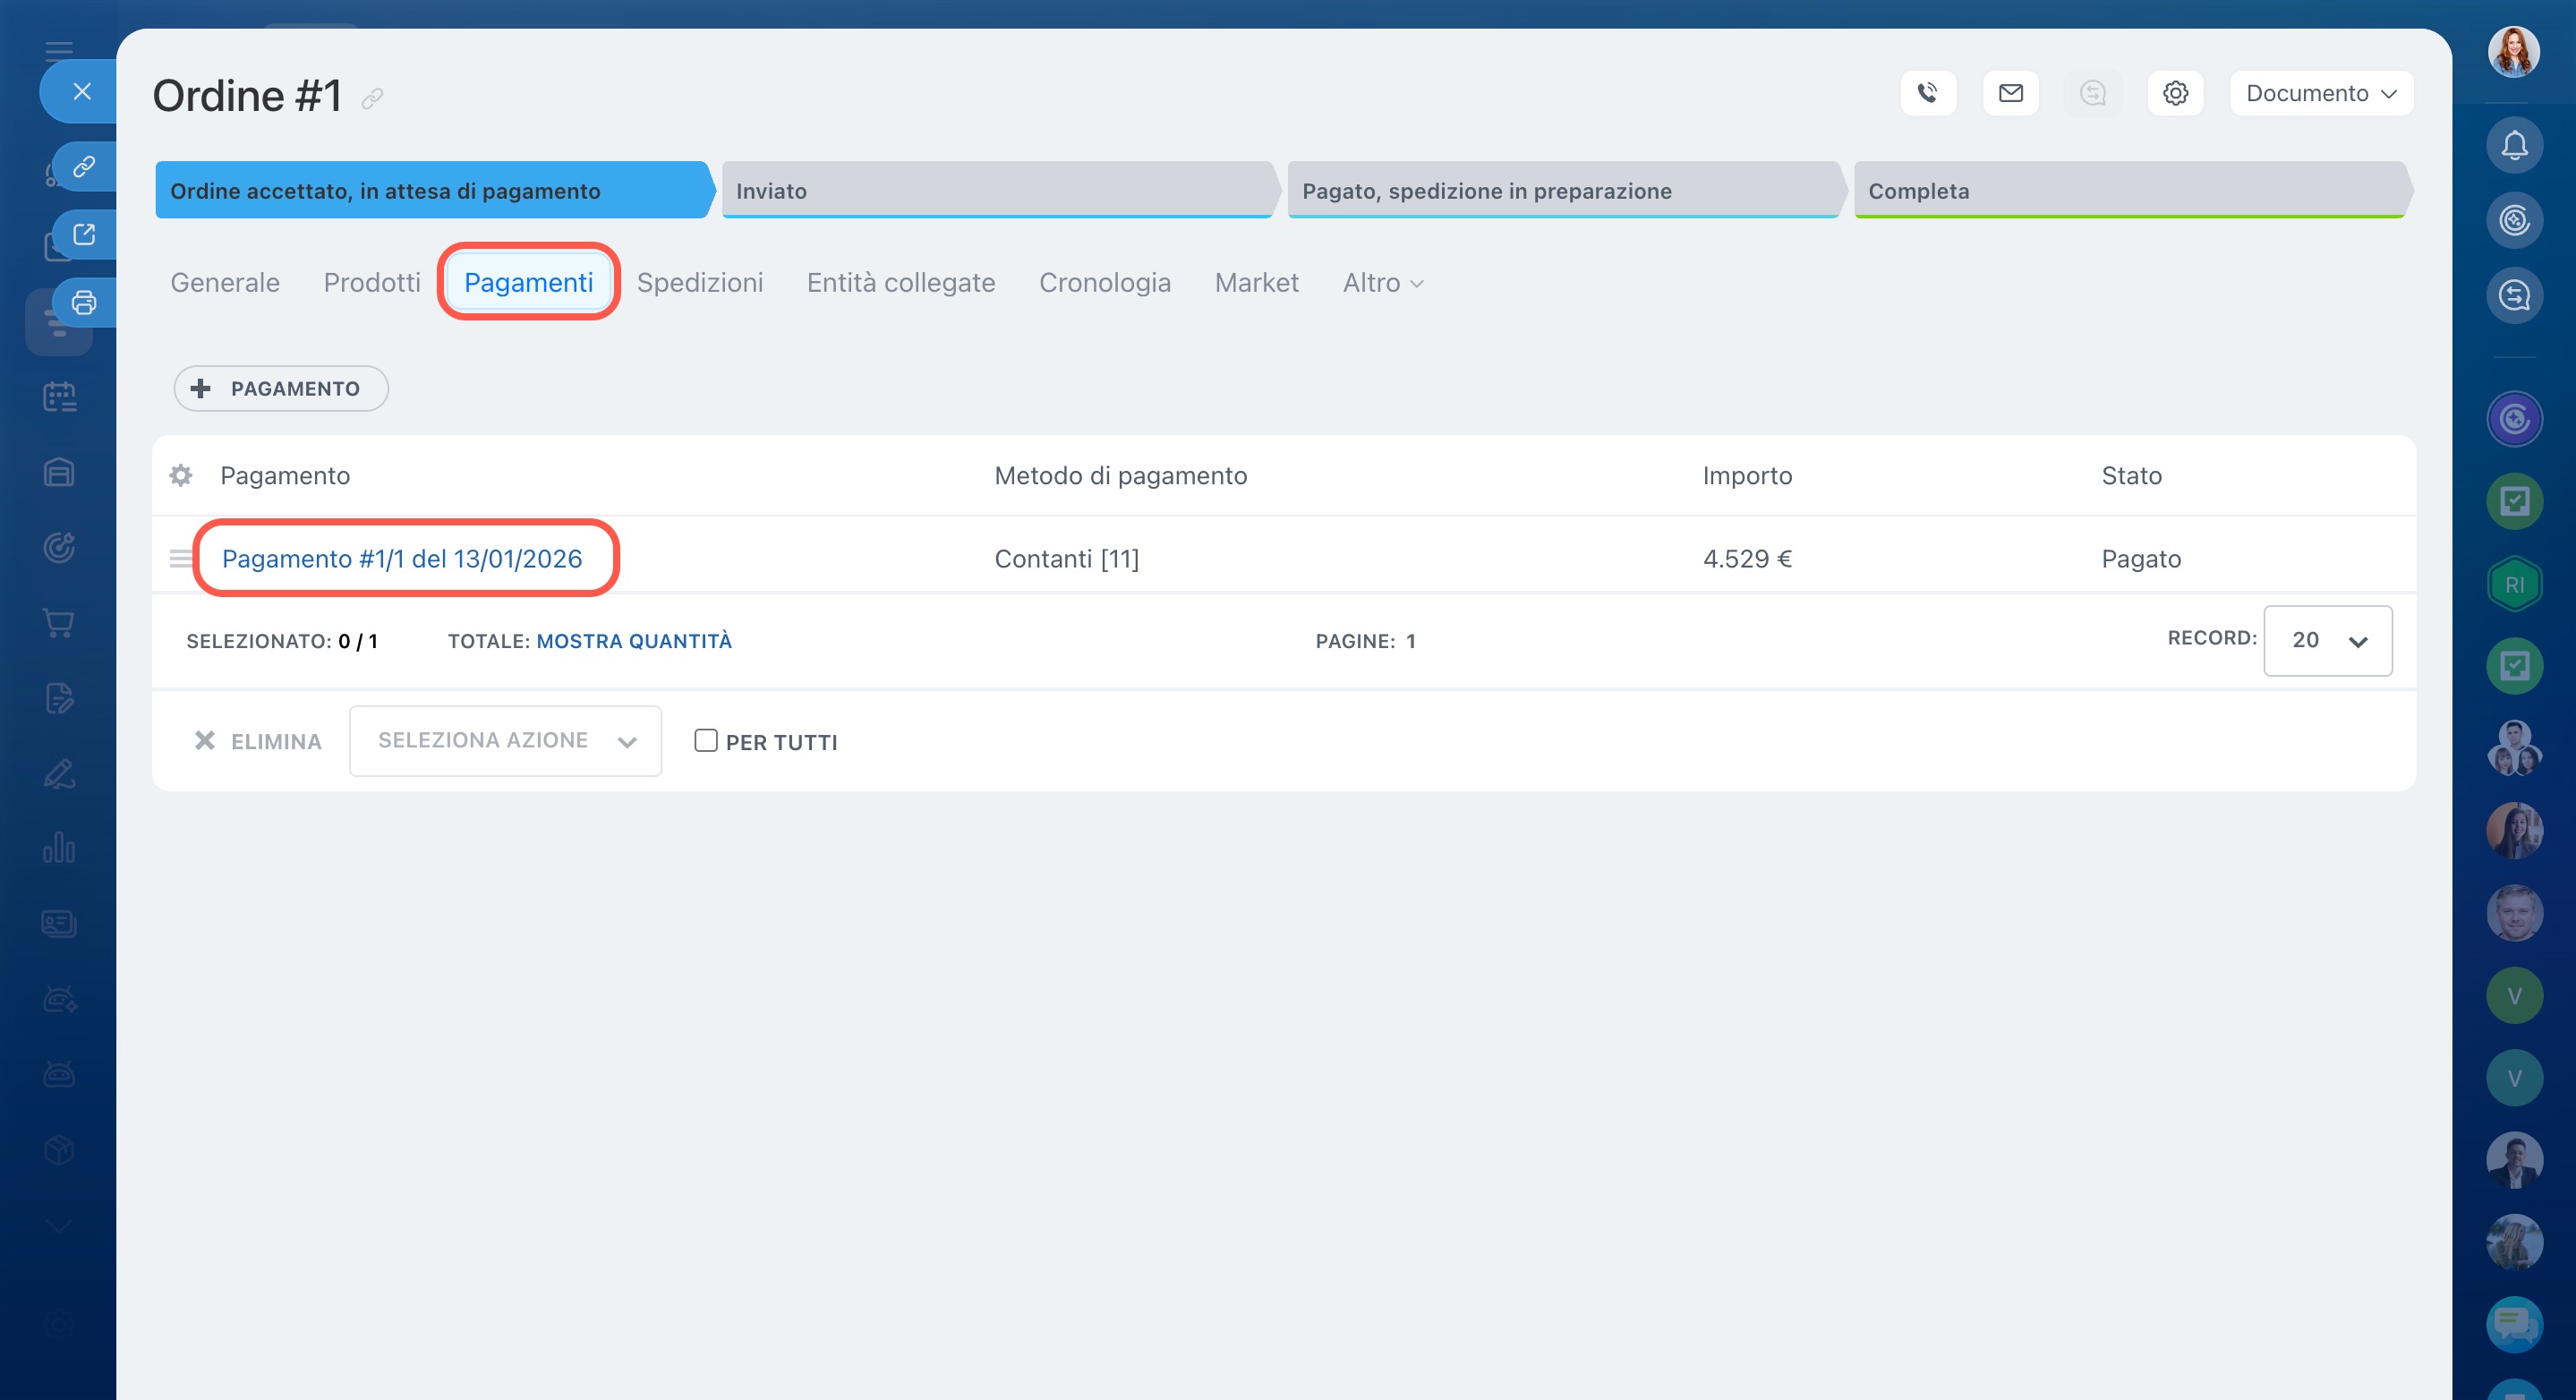This screenshot has height=1400, width=2576.
Task: Open the records per page dropdown
Action: (x=2327, y=640)
